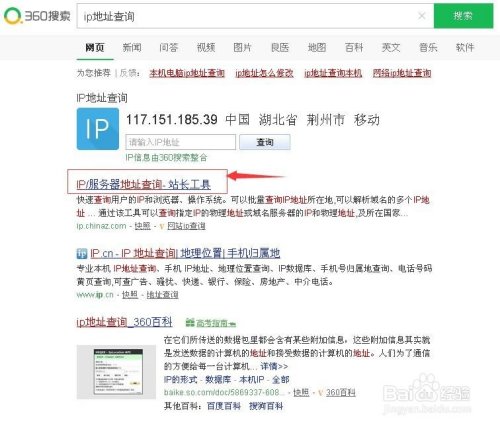The height and width of the screenshot is (427, 500).
Task: Click the 360百科 result thumbnail image
Action: coord(116,372)
